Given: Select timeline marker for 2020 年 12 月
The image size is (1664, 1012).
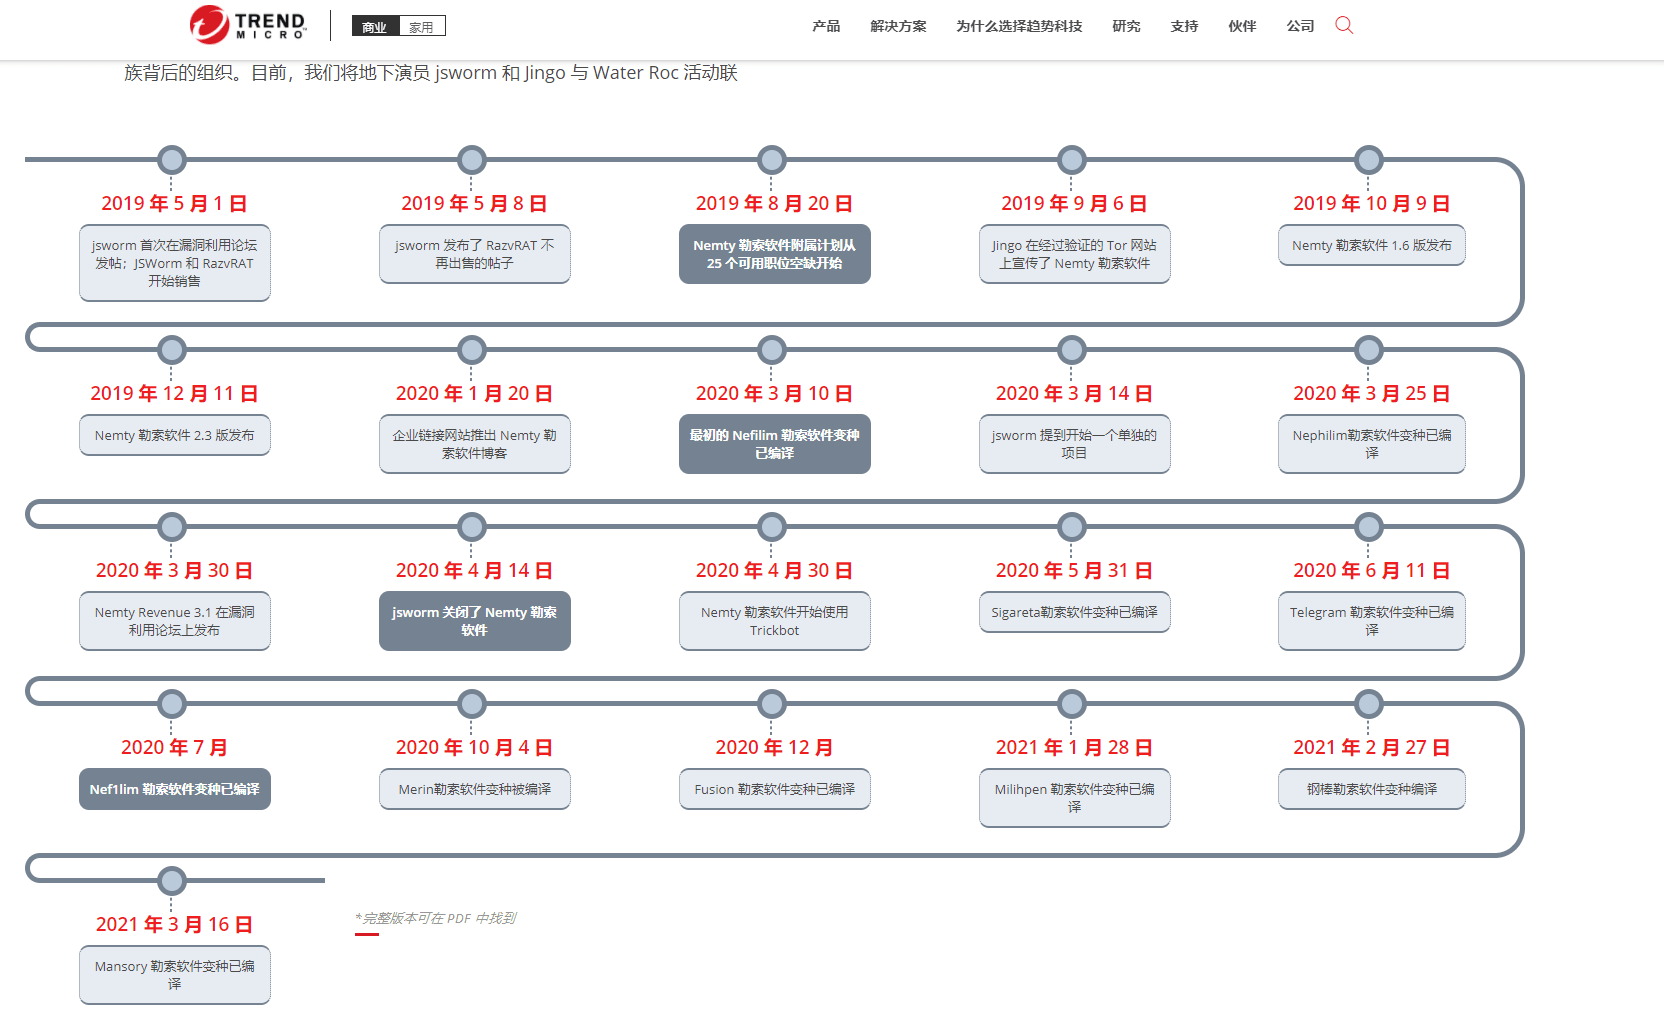Looking at the screenshot, I should click(772, 704).
